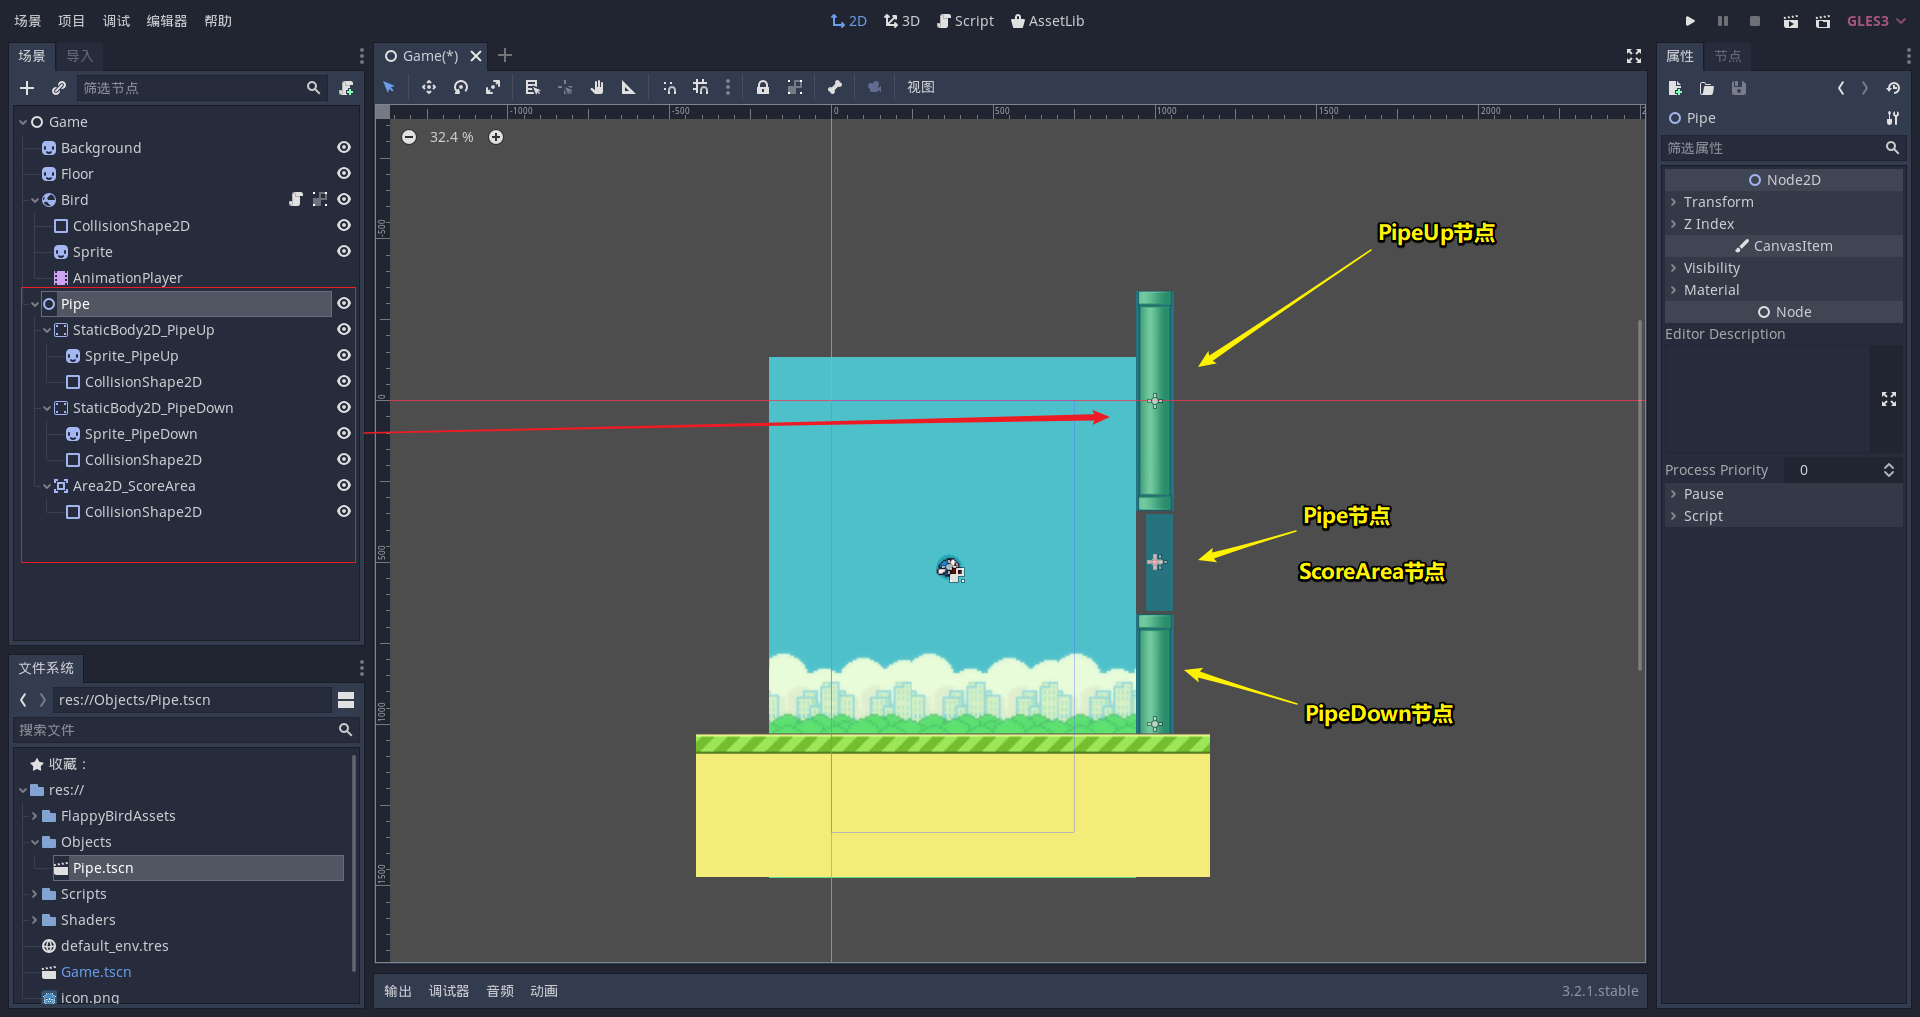
Task: Select the Scale Mode tool
Action: pyautogui.click(x=492, y=88)
